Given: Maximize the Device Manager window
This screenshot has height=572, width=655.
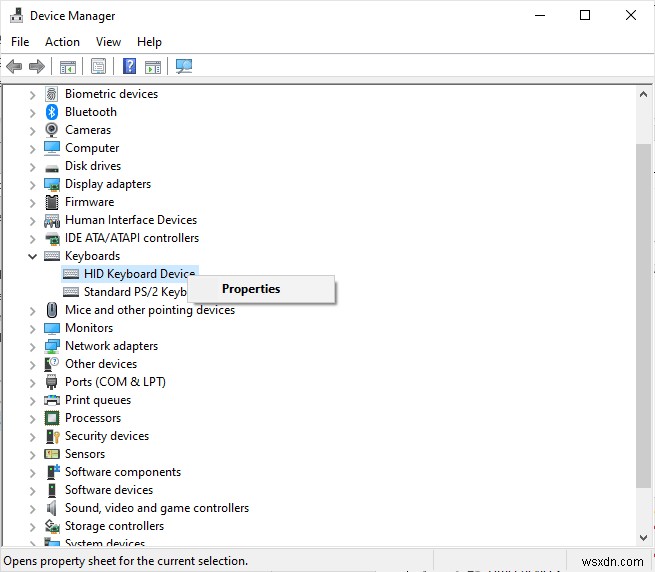Looking at the screenshot, I should coord(585,15).
